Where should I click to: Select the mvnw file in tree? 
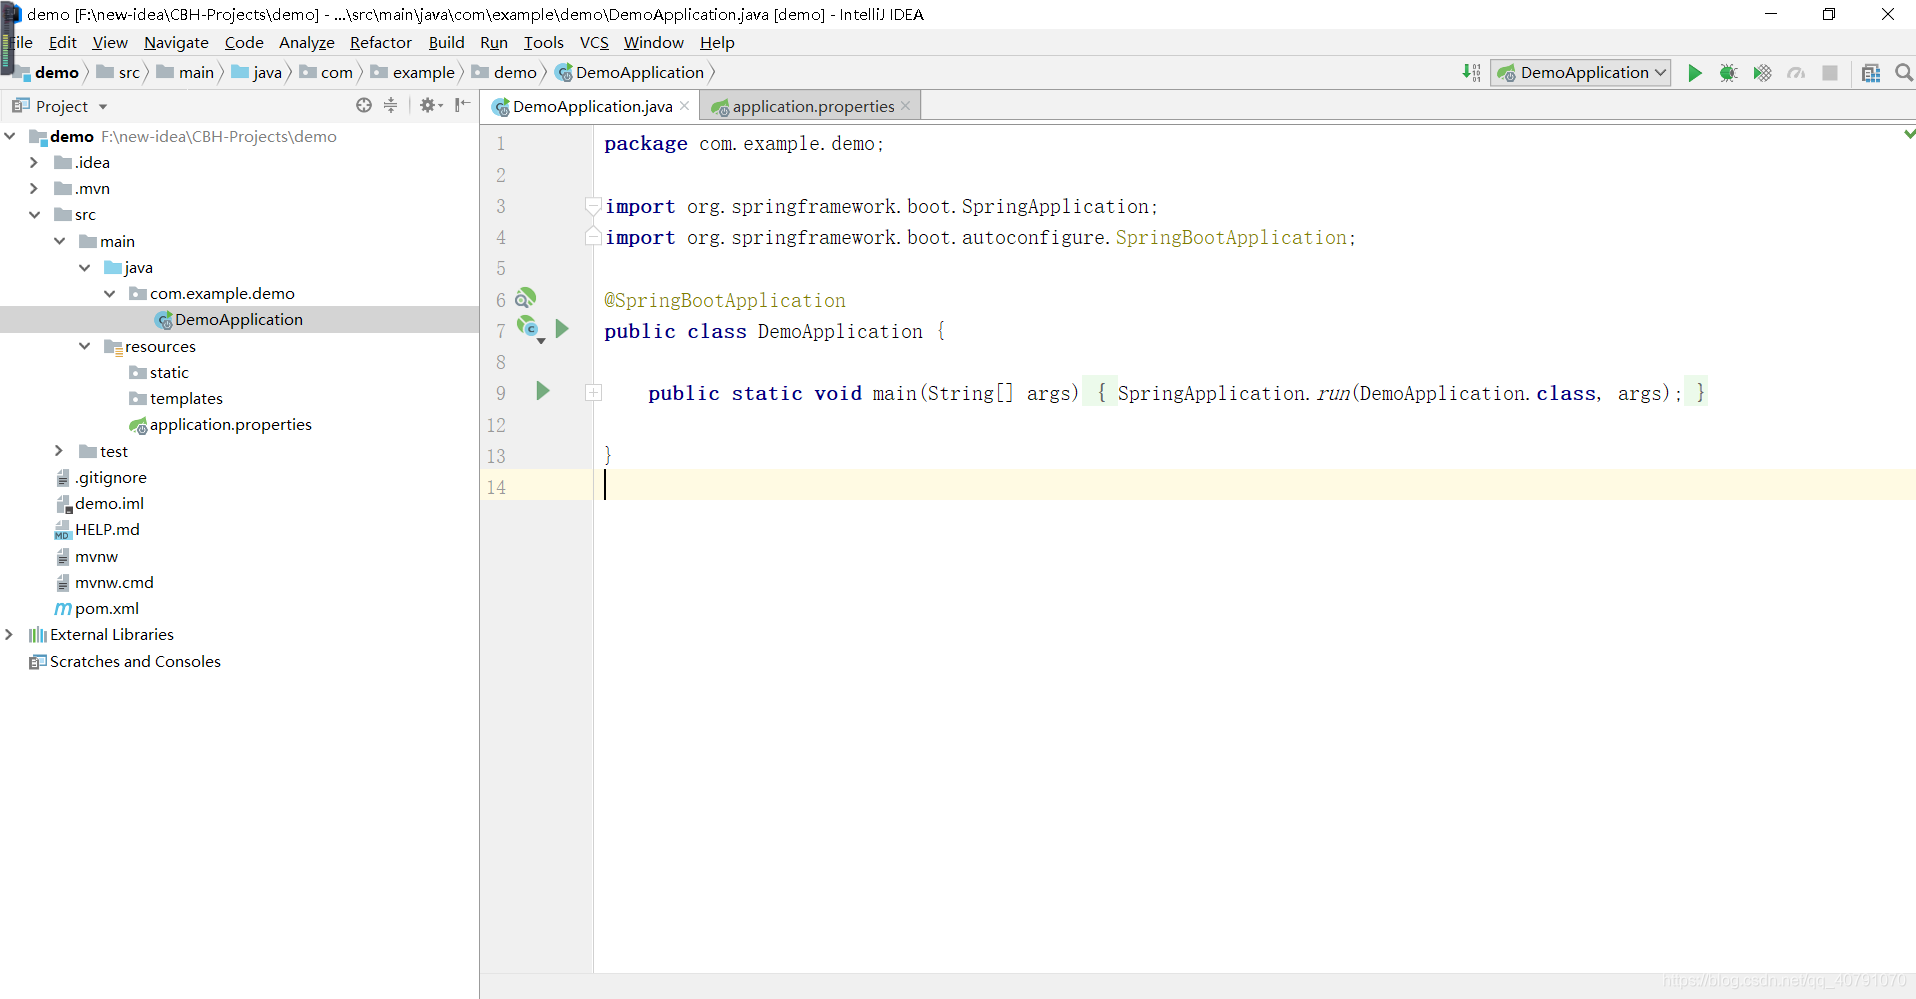(x=87, y=557)
